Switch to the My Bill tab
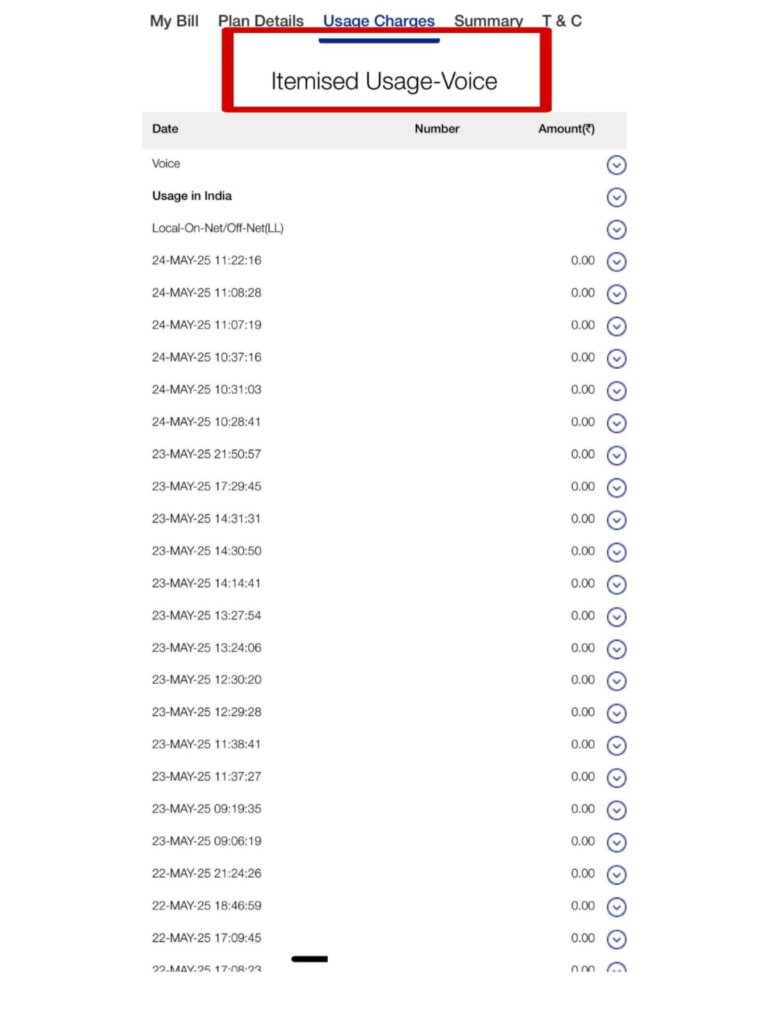 point(174,21)
